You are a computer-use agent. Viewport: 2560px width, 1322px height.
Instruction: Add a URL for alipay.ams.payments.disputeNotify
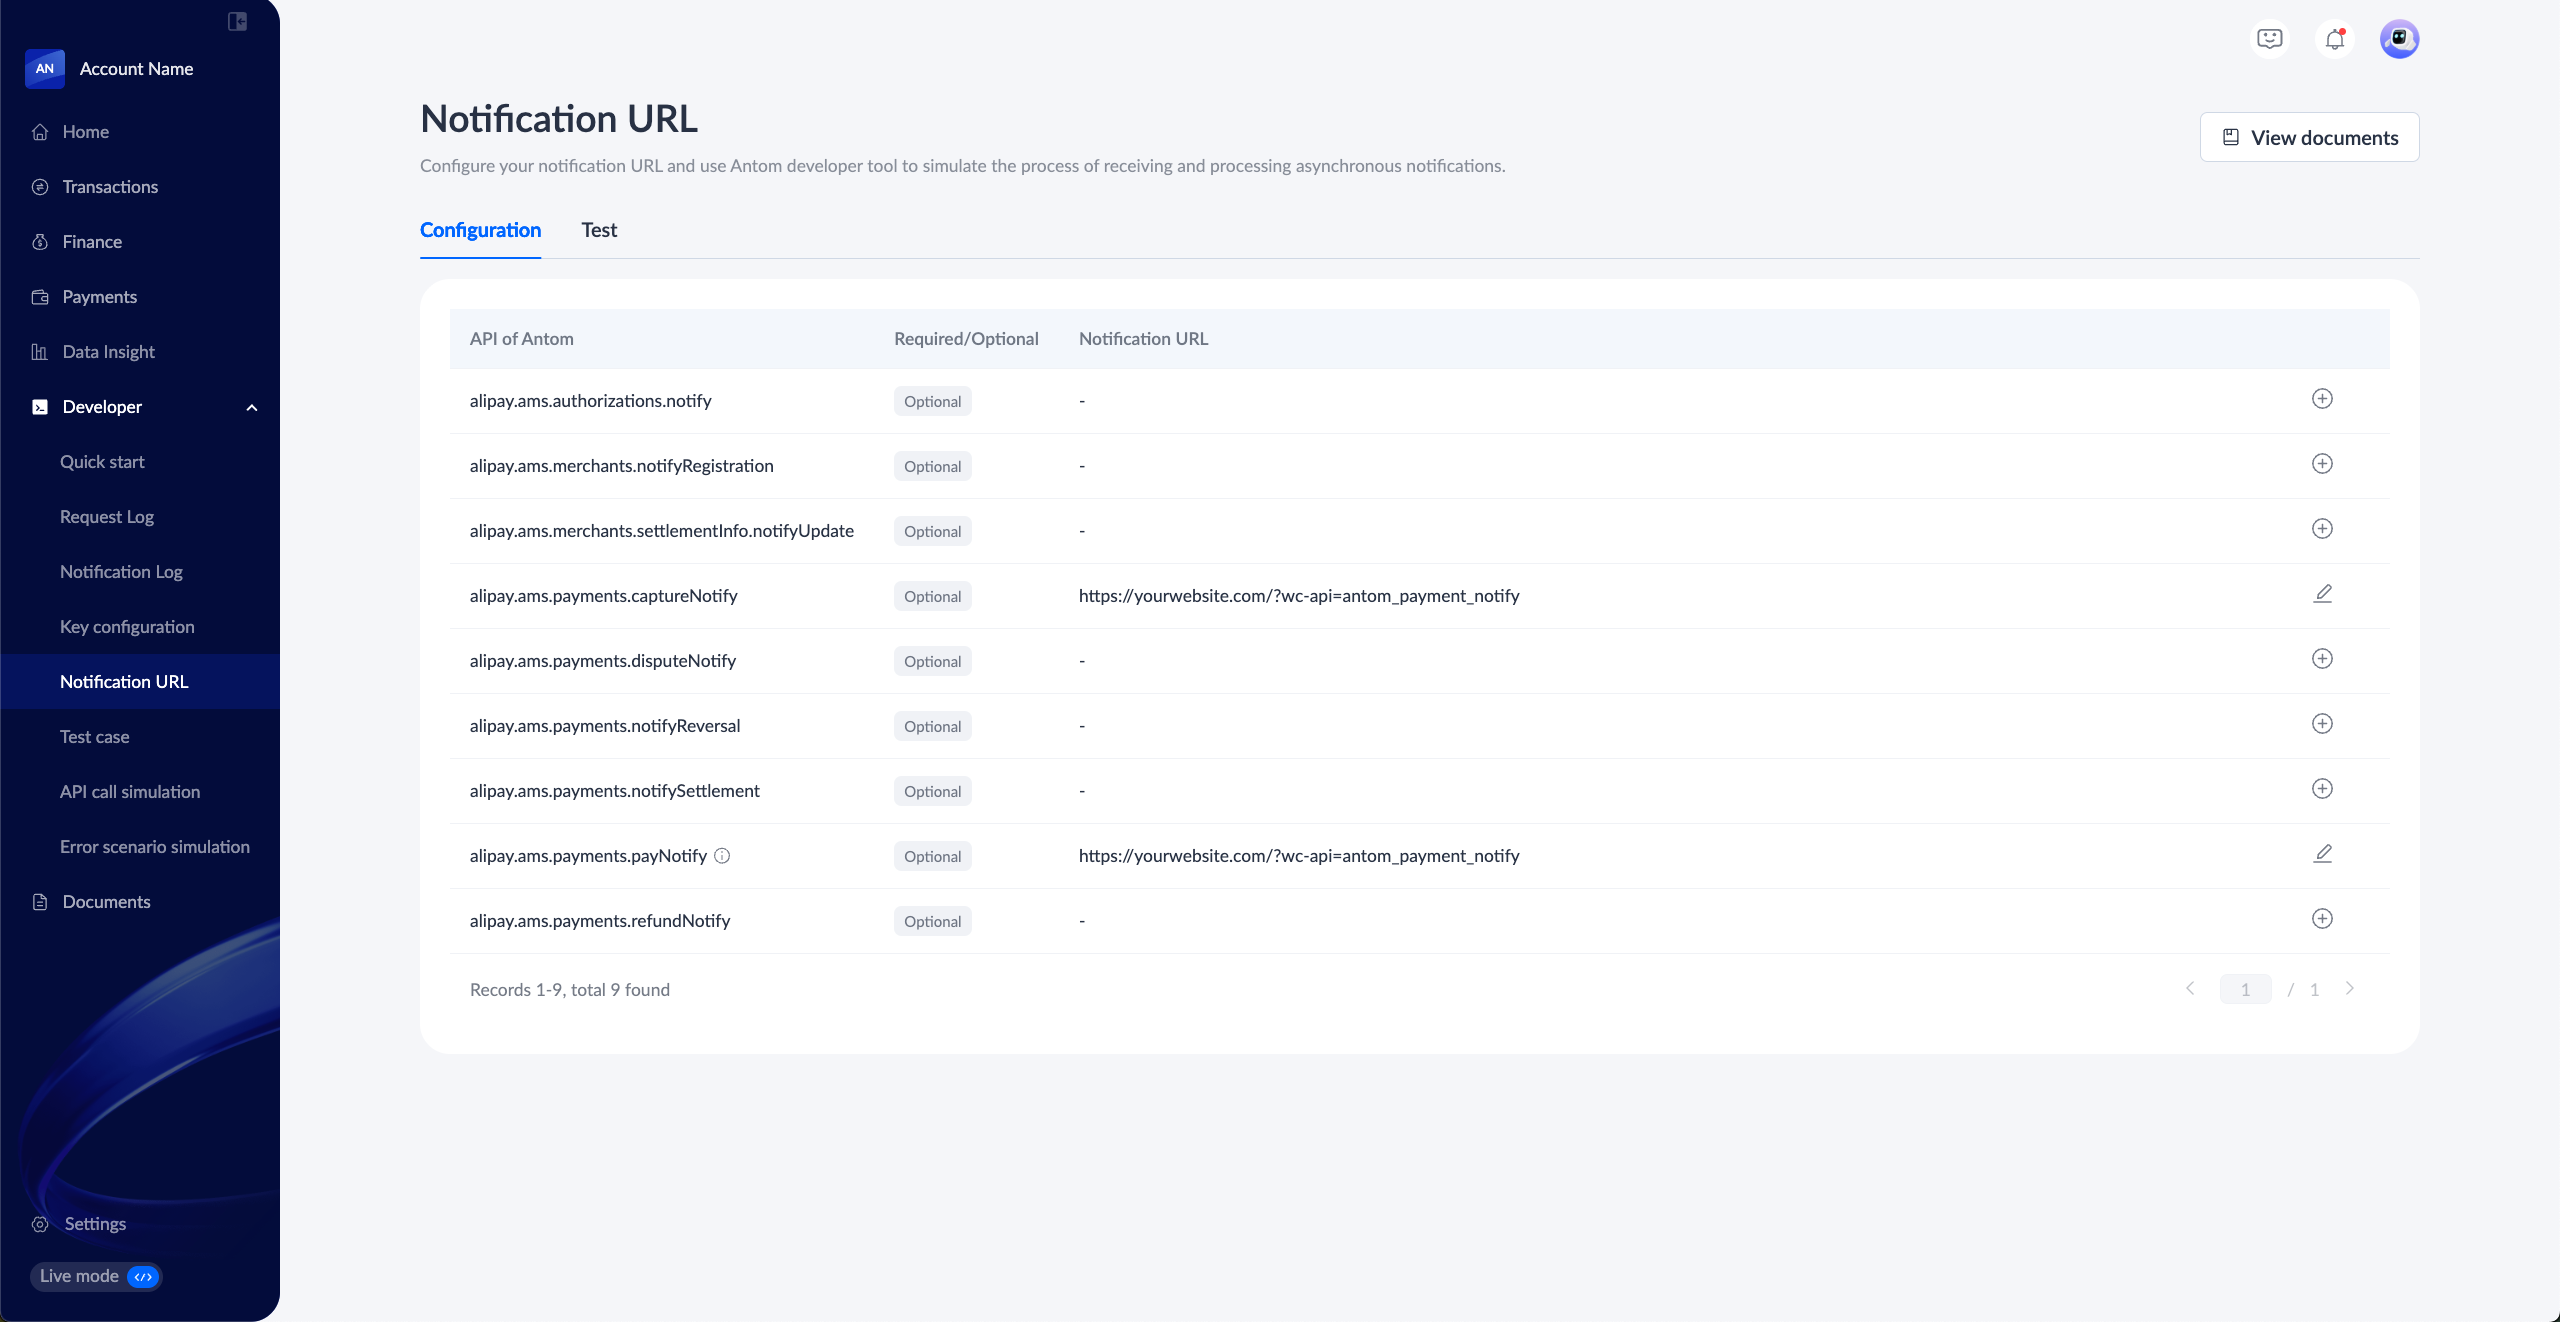coord(2322,659)
